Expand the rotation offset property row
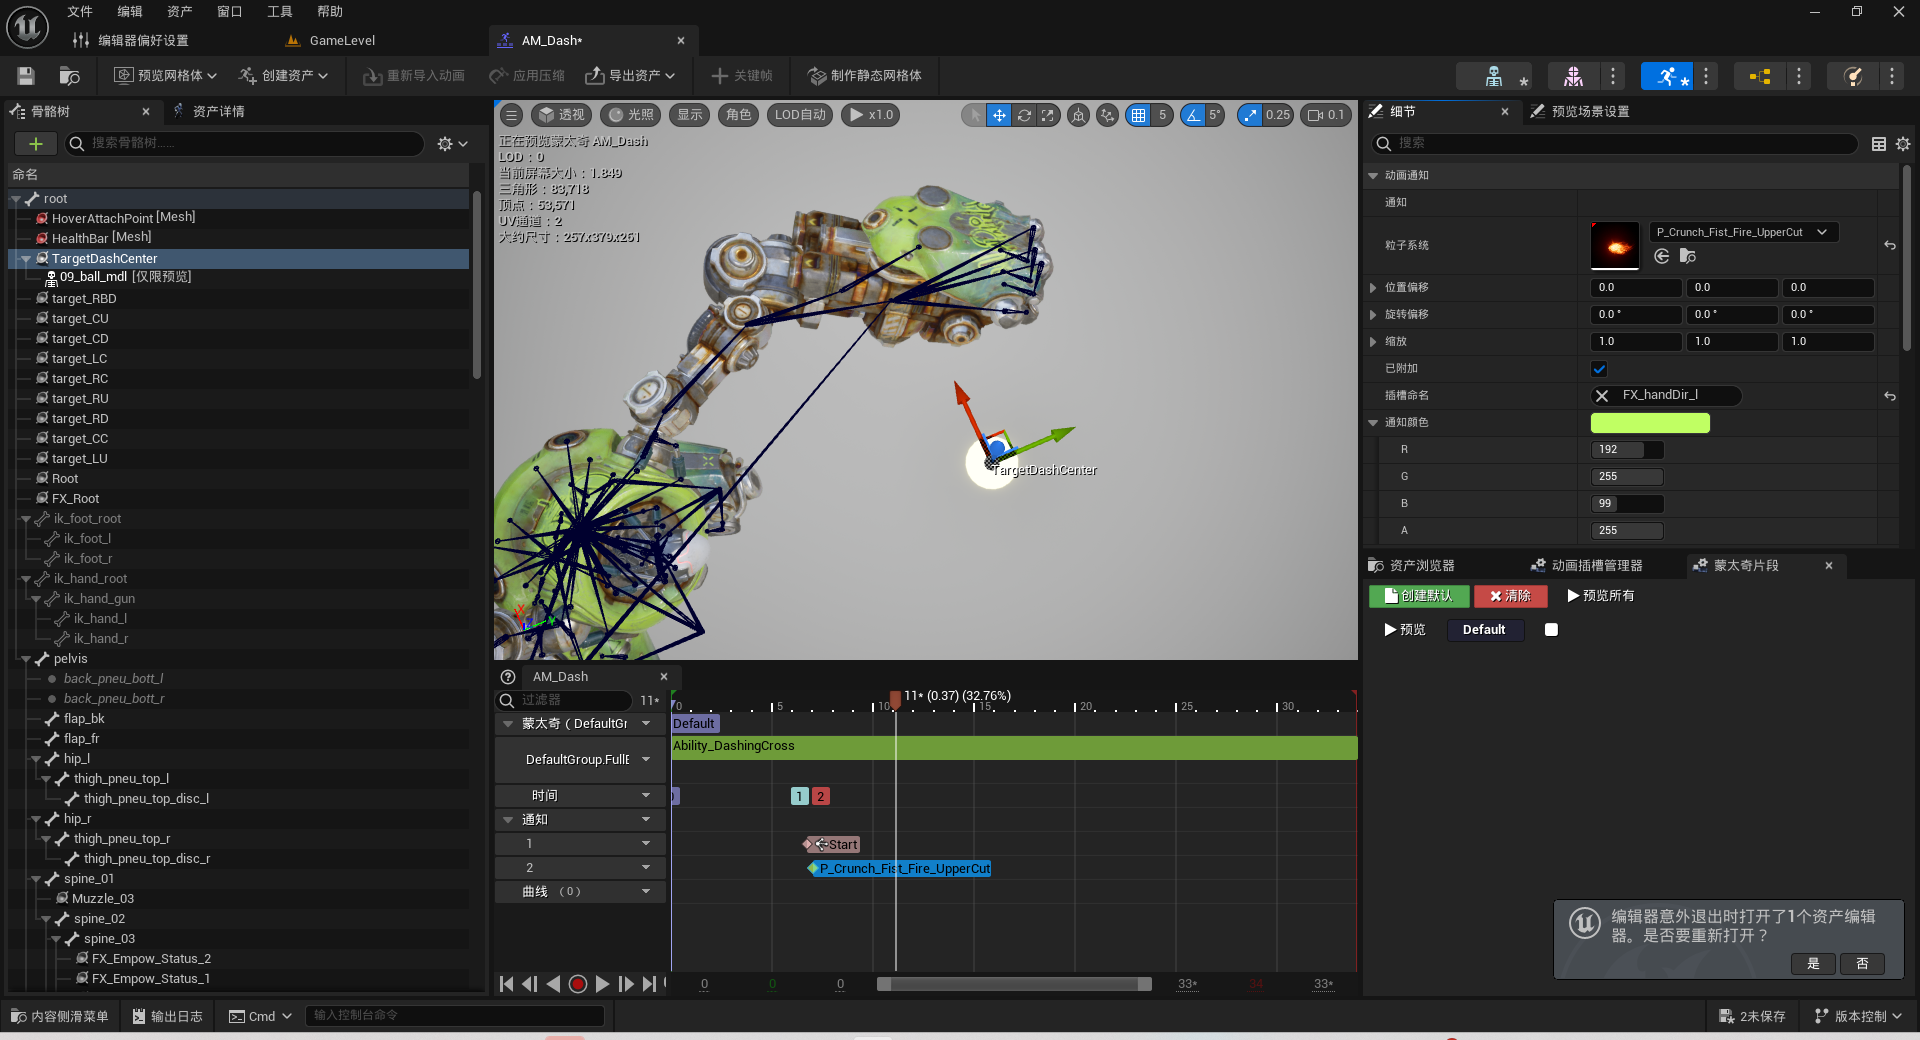Viewport: 1920px width, 1040px height. 1373,315
